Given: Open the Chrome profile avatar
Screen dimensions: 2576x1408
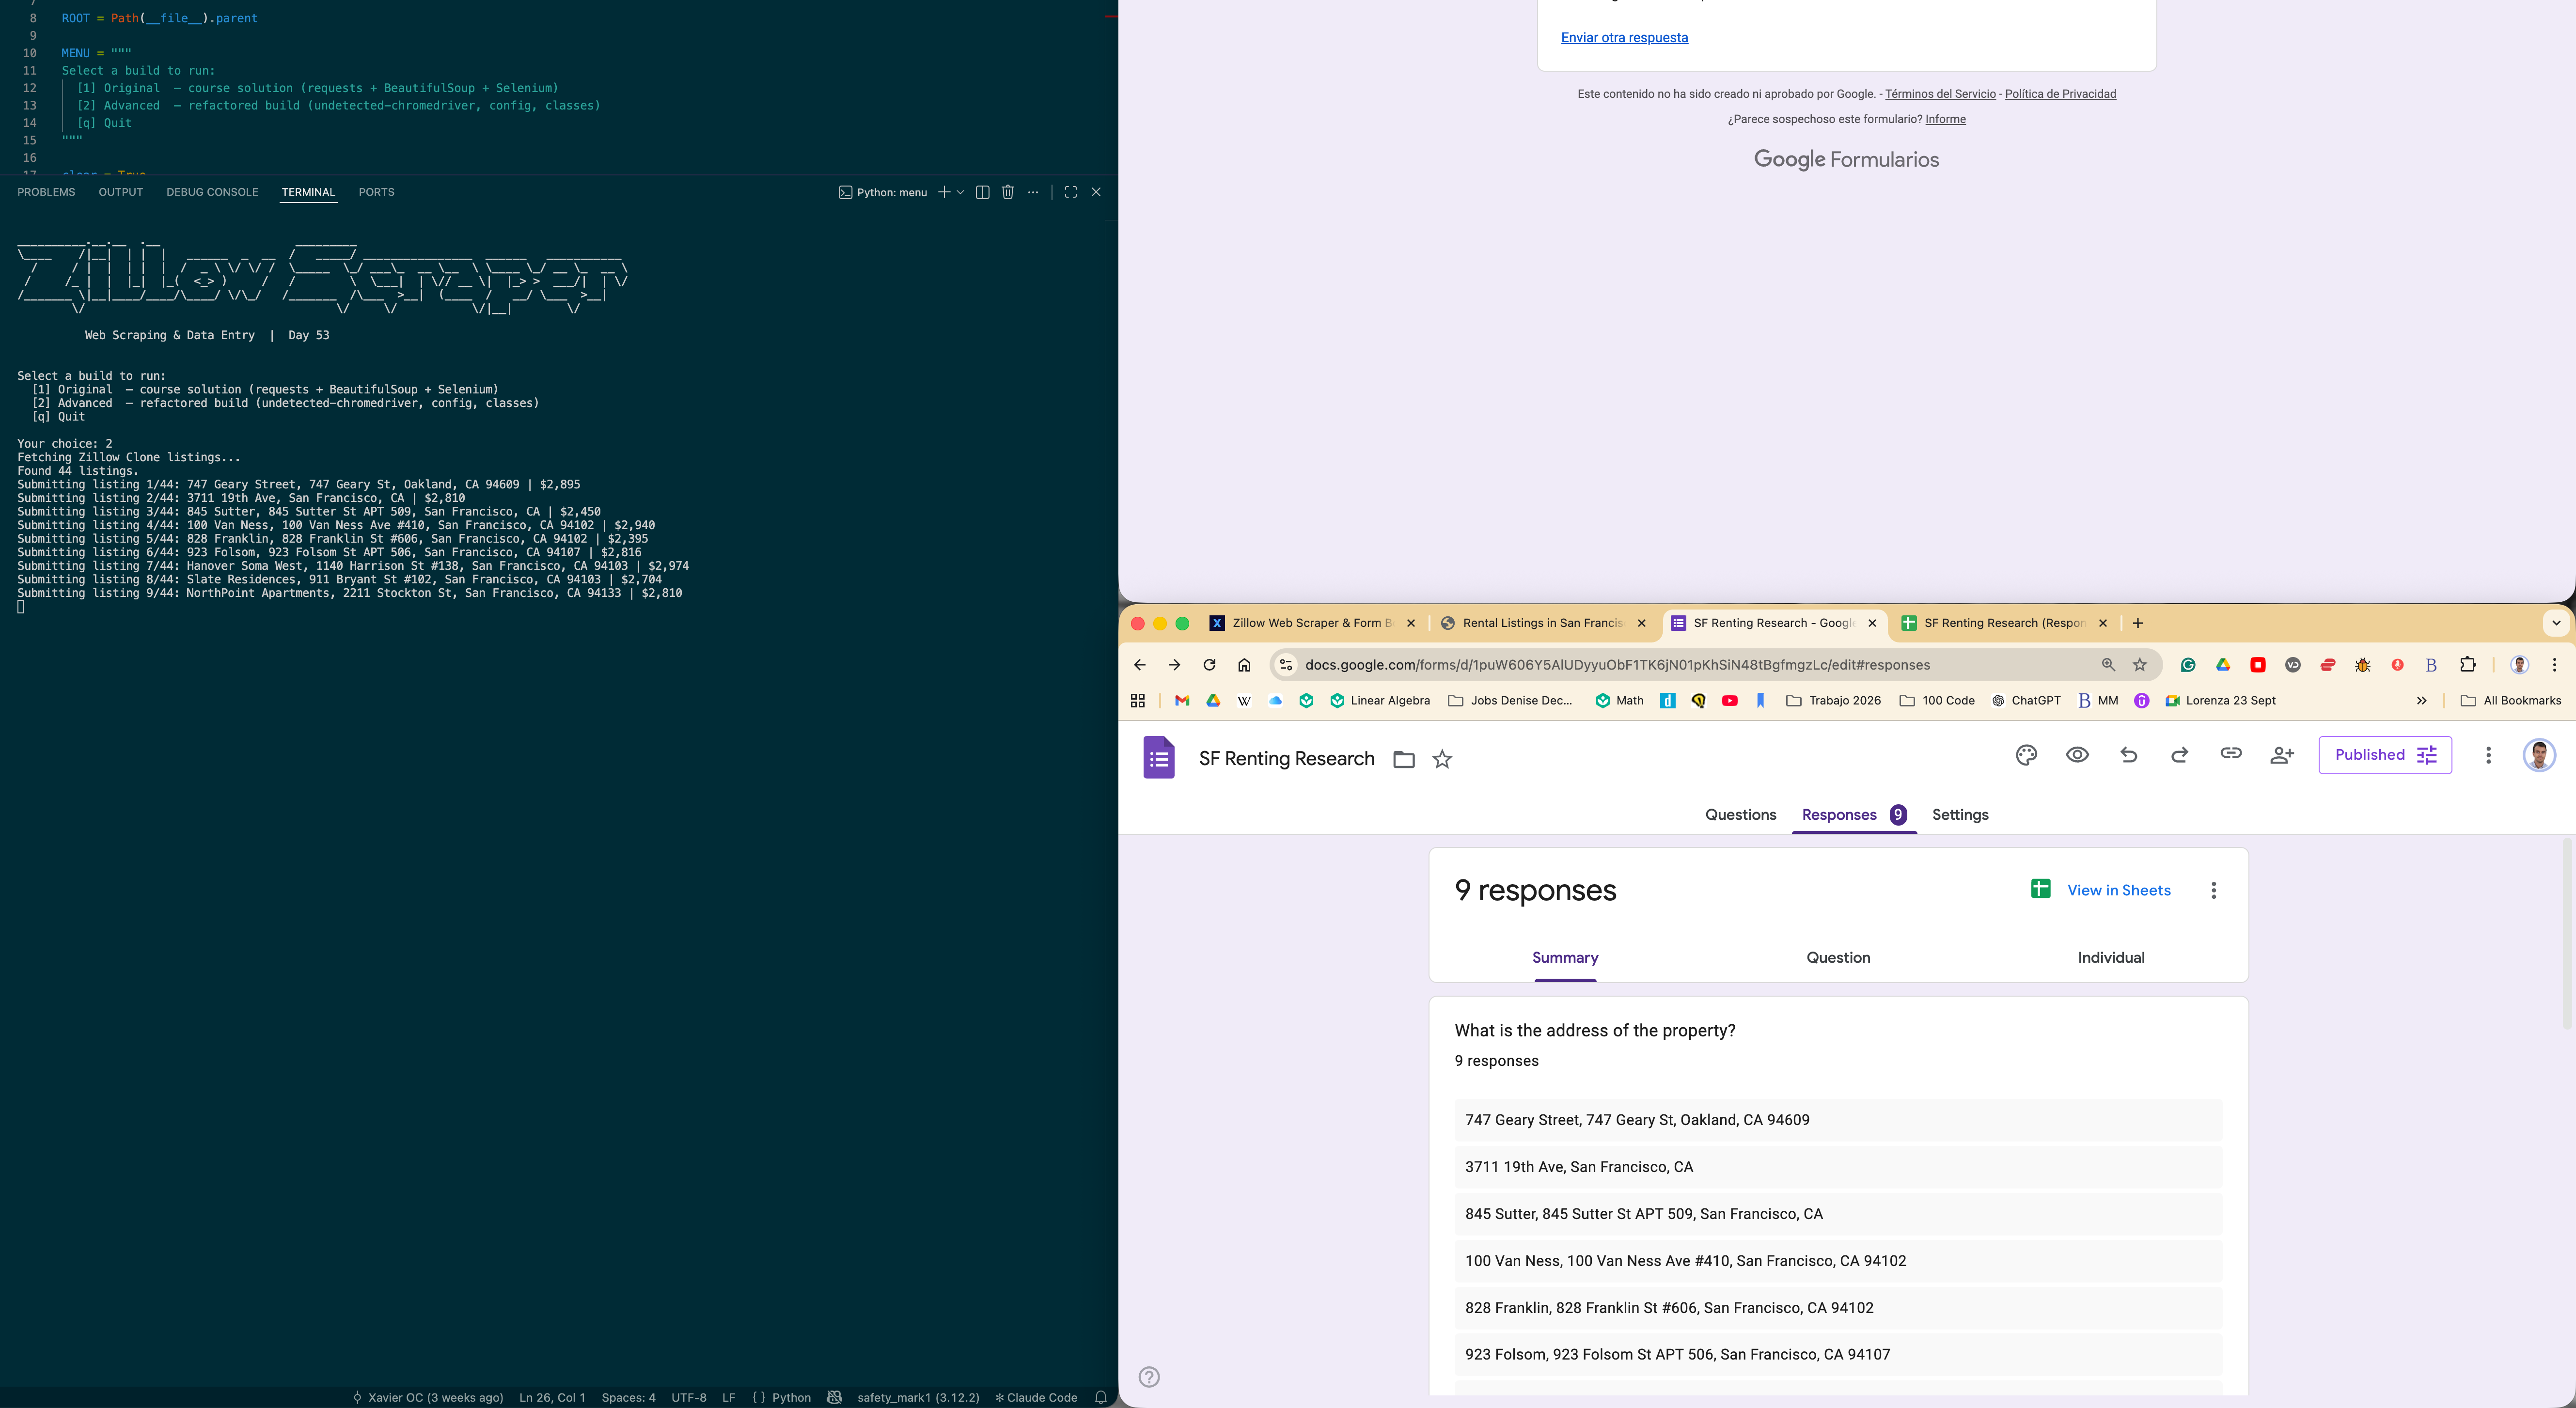Looking at the screenshot, I should click(x=2520, y=665).
